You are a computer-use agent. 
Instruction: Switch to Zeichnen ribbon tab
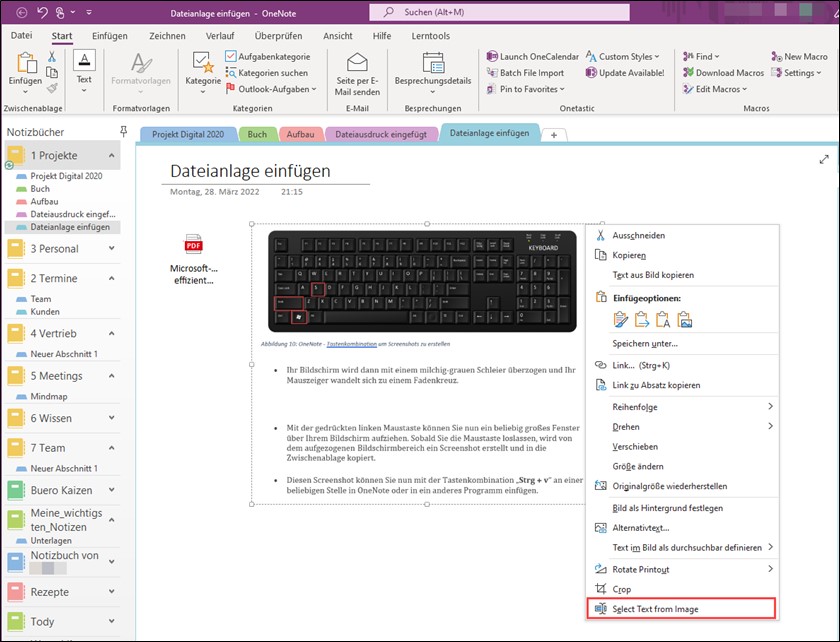click(167, 36)
